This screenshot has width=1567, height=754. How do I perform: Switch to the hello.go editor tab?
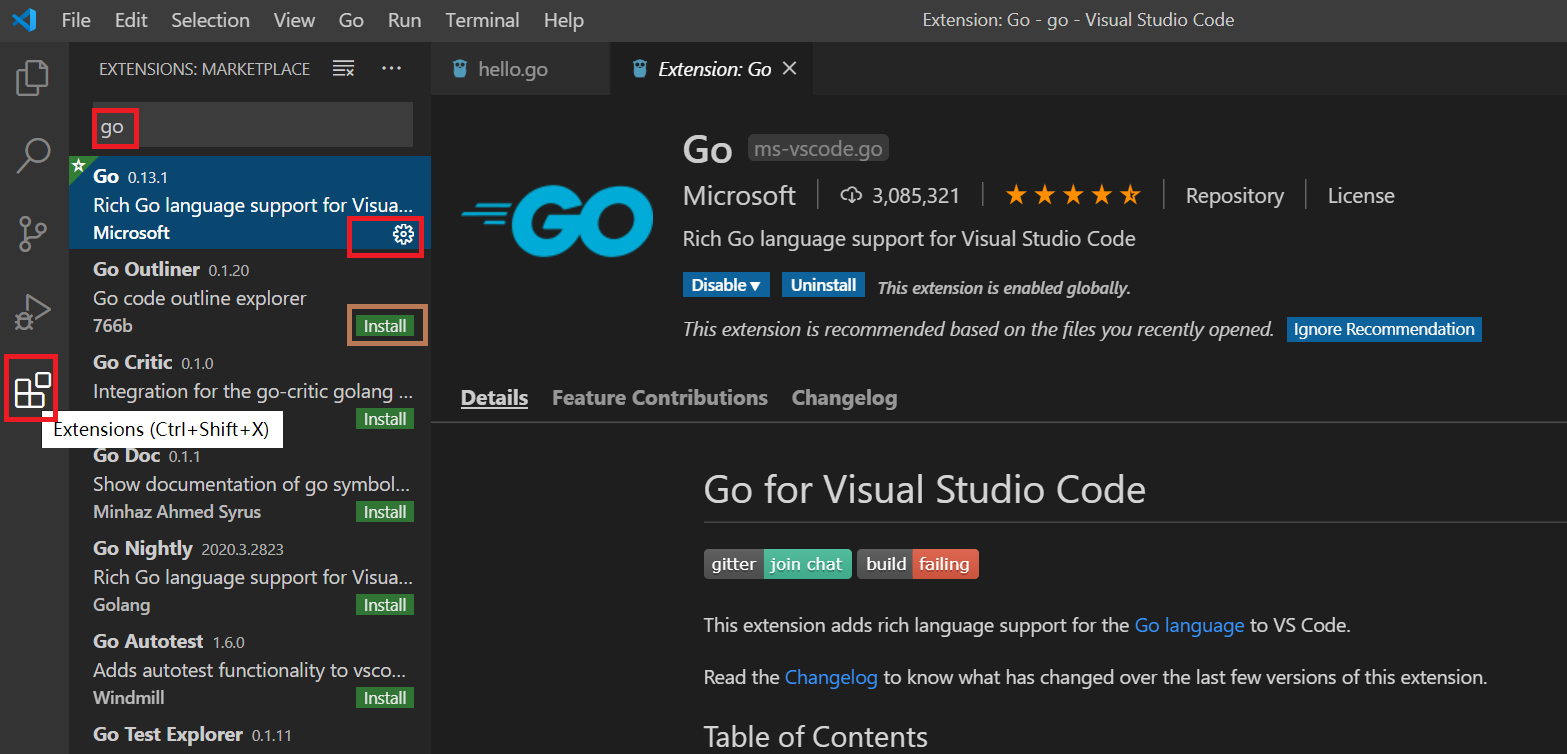pos(512,69)
